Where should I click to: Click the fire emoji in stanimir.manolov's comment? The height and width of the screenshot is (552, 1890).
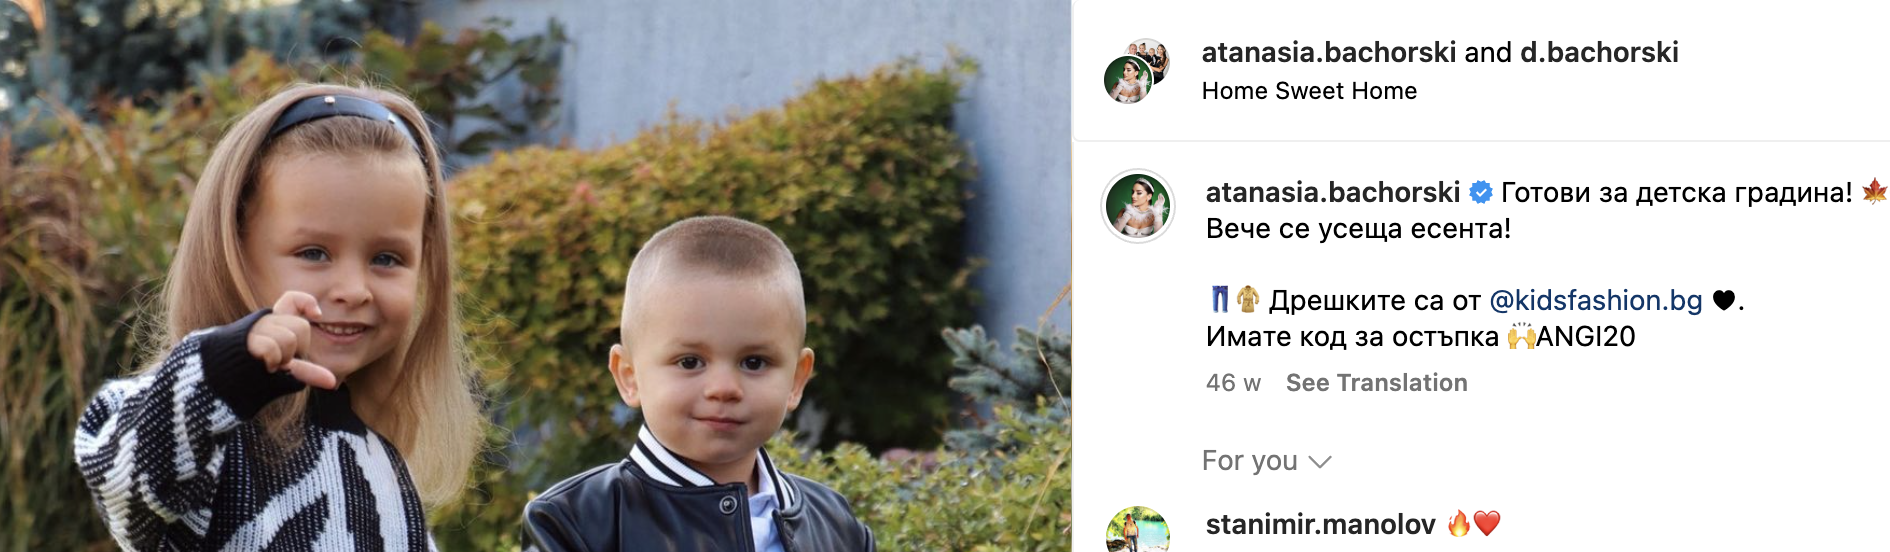point(1460,523)
